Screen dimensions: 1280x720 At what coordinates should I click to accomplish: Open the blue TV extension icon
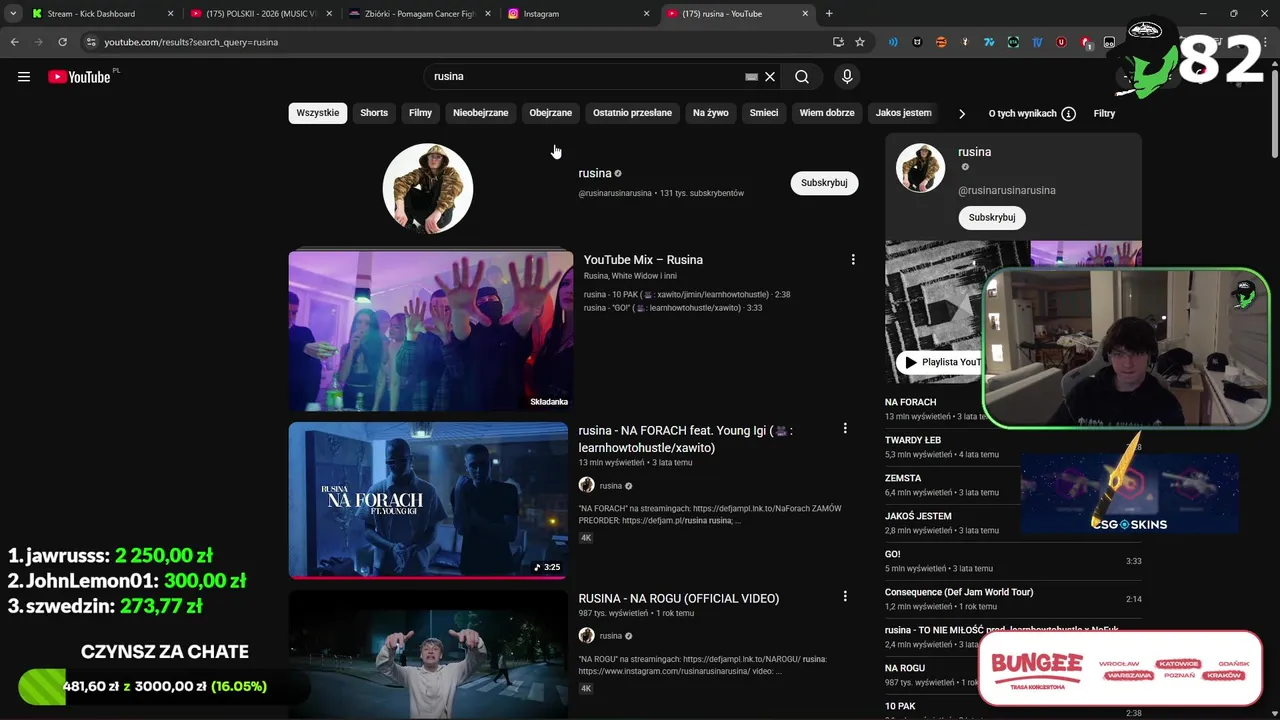point(1037,42)
